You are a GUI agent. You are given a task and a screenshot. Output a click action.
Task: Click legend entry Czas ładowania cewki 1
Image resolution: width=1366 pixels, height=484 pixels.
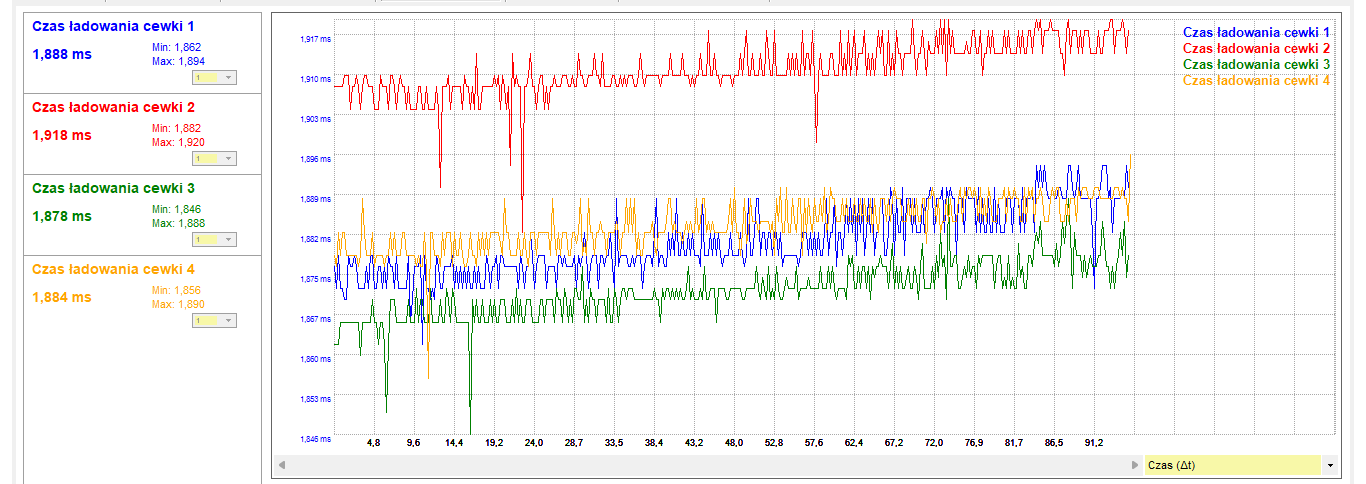(x=1256, y=32)
